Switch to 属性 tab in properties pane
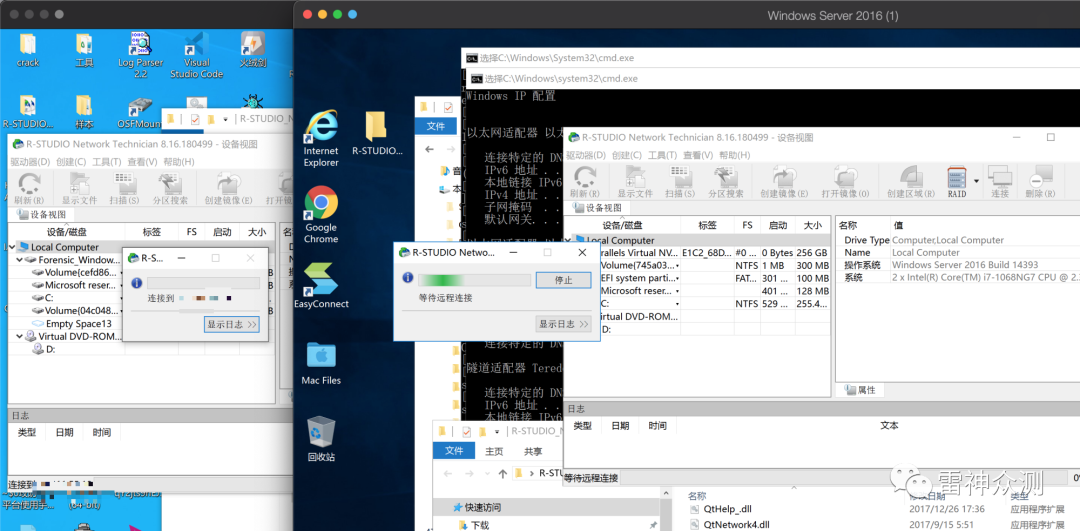The image size is (1080, 531). click(860, 390)
